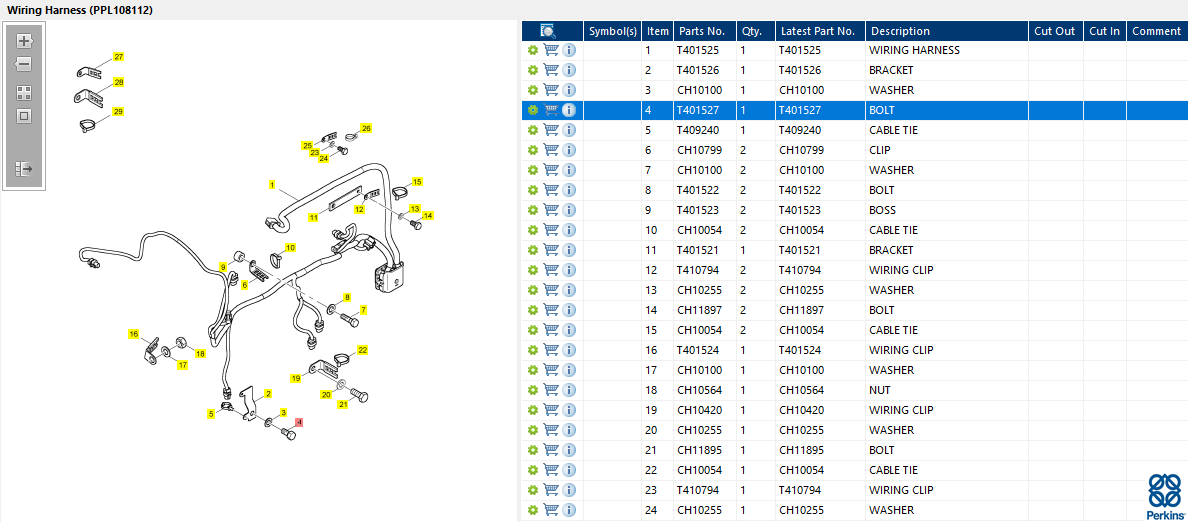Click the Latest Part No. column header
Viewport: 1188px width, 522px height.
820,31
